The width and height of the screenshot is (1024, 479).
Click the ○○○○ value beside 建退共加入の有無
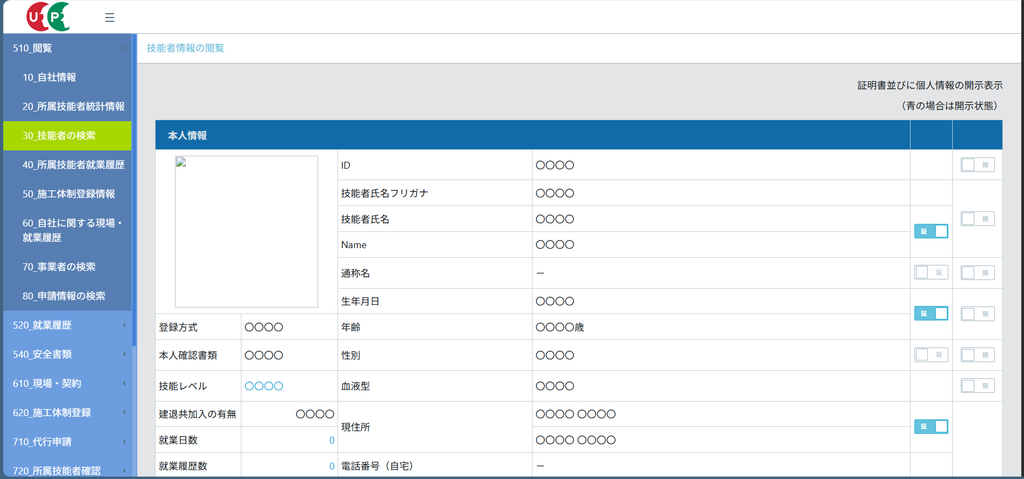pyautogui.click(x=315, y=414)
